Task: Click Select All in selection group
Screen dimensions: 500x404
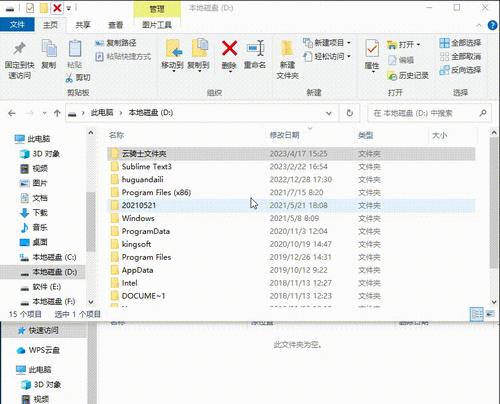Action: [x=460, y=43]
